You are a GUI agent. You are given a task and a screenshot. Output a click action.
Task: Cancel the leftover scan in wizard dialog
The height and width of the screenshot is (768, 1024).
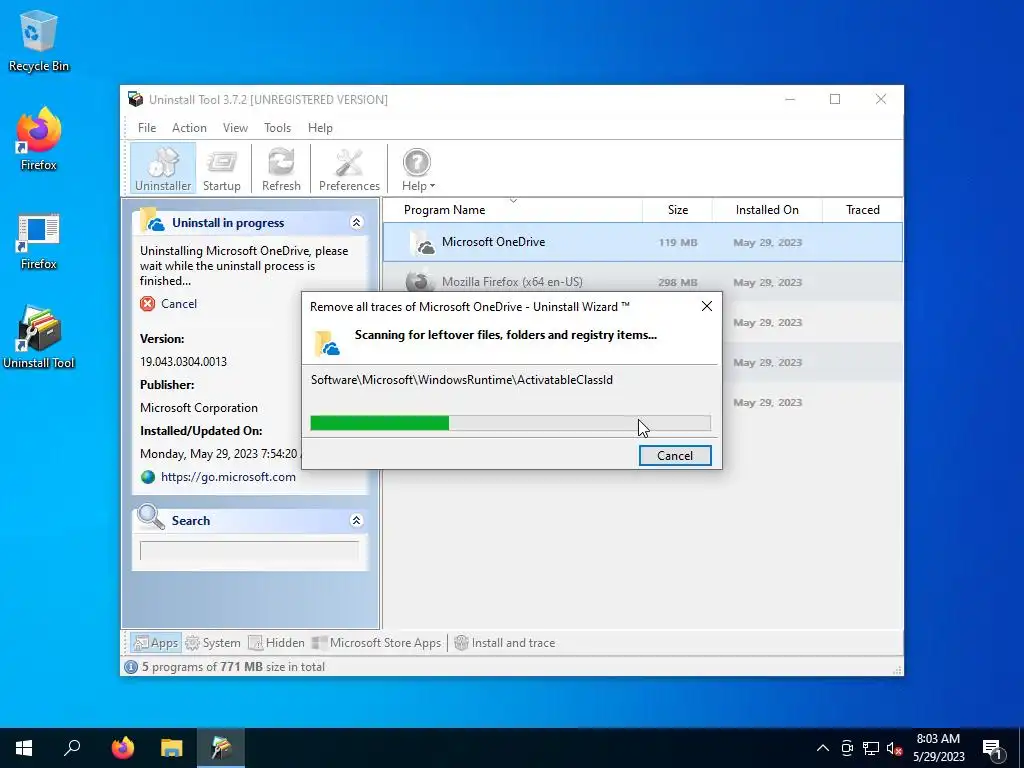click(675, 456)
